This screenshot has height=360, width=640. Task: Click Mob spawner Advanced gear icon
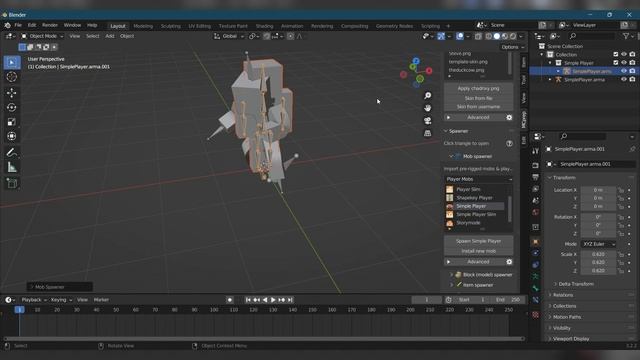point(509,262)
